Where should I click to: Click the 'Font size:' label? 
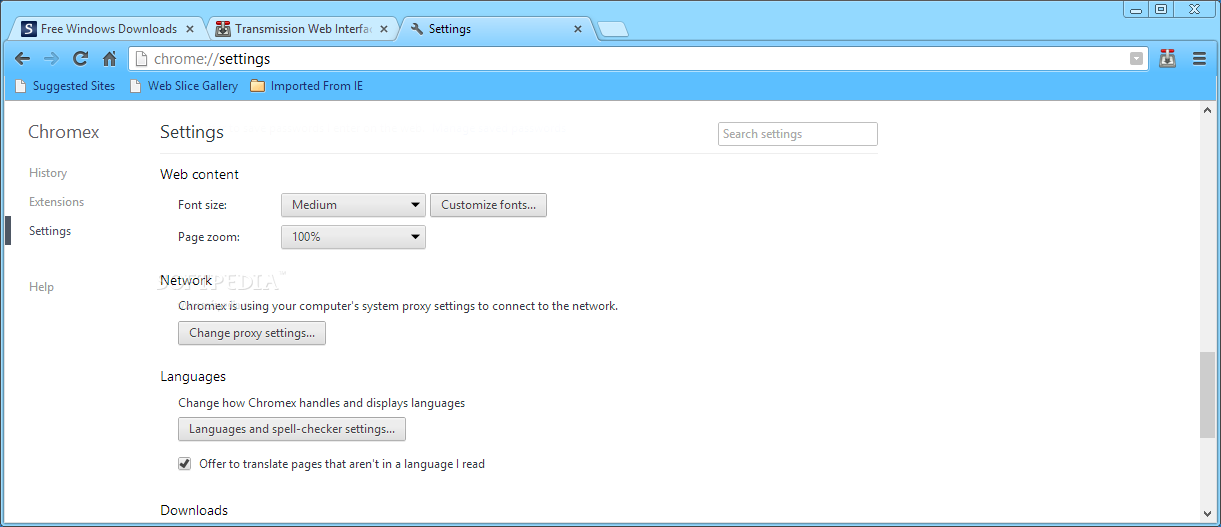tap(202, 205)
